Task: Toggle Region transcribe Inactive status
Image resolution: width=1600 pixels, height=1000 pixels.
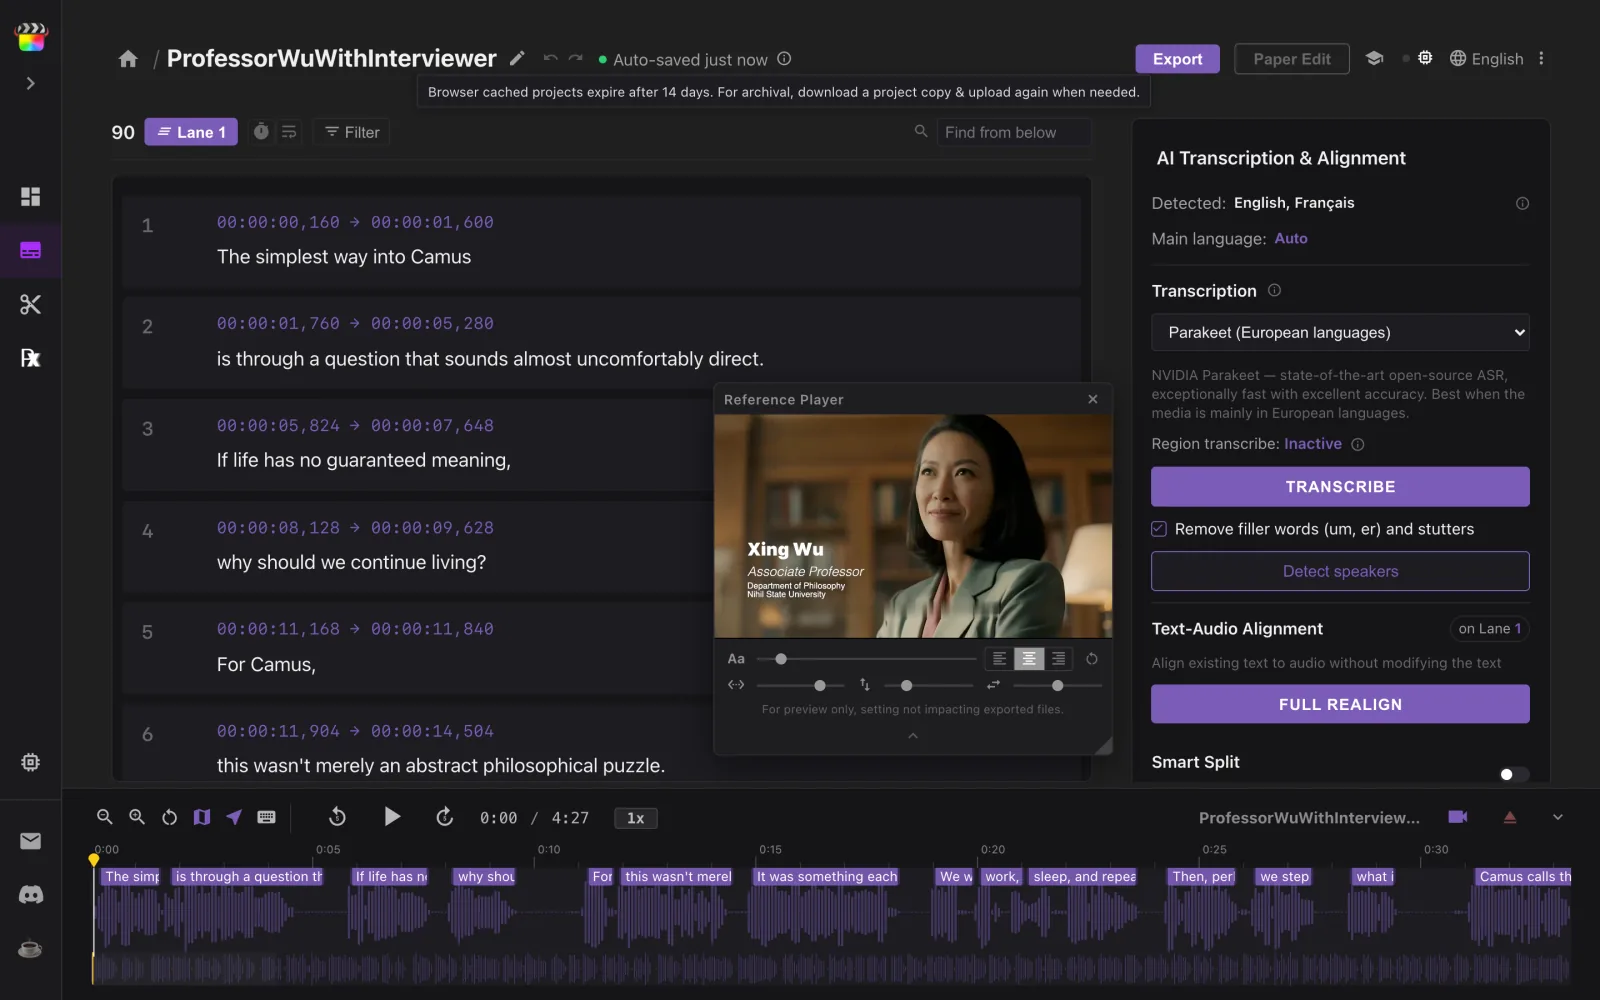Action: [x=1313, y=444]
